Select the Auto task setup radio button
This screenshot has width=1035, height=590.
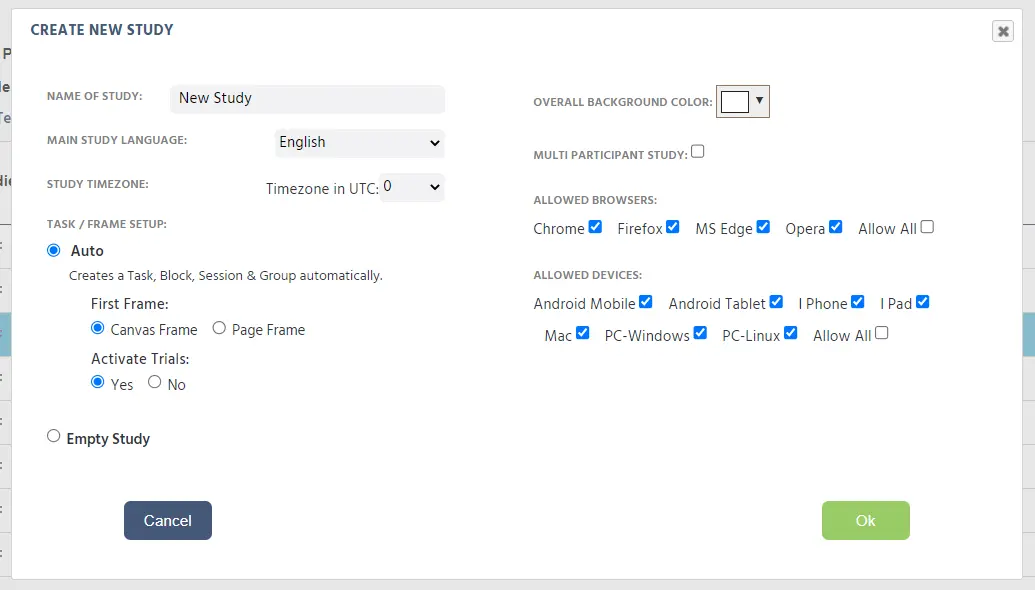coord(53,250)
